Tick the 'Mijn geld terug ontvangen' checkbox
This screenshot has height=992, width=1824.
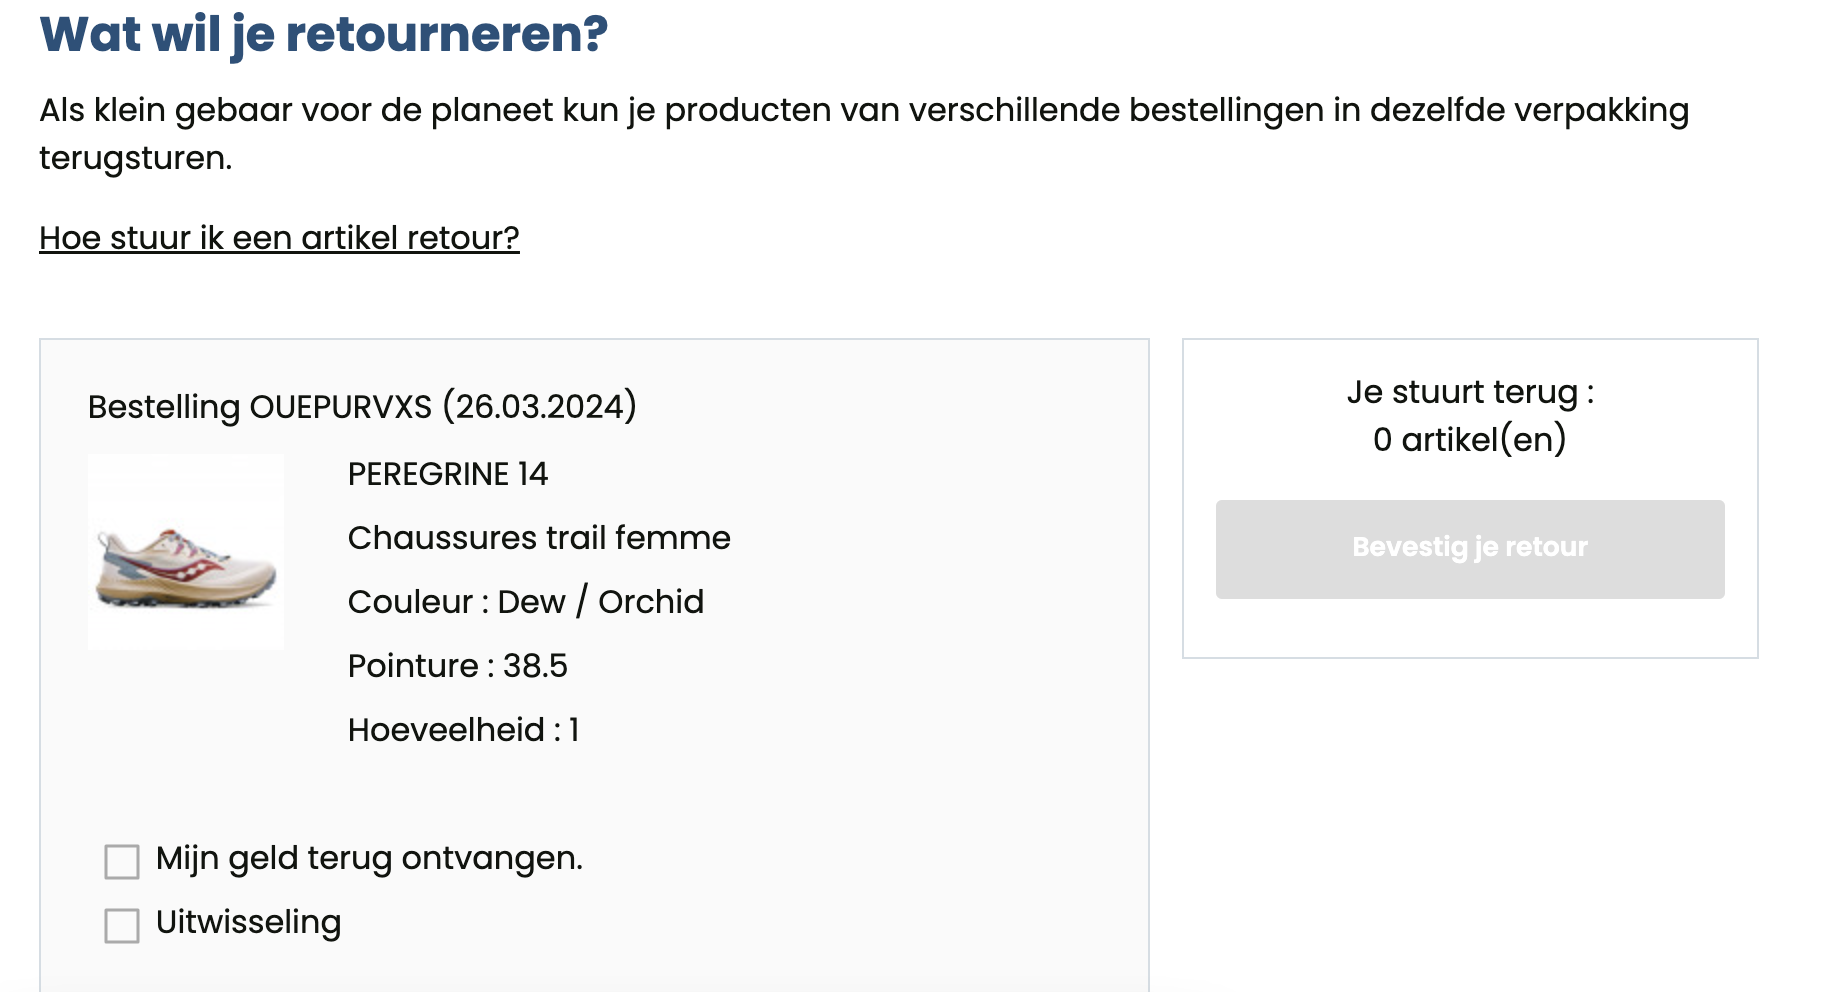(x=122, y=861)
